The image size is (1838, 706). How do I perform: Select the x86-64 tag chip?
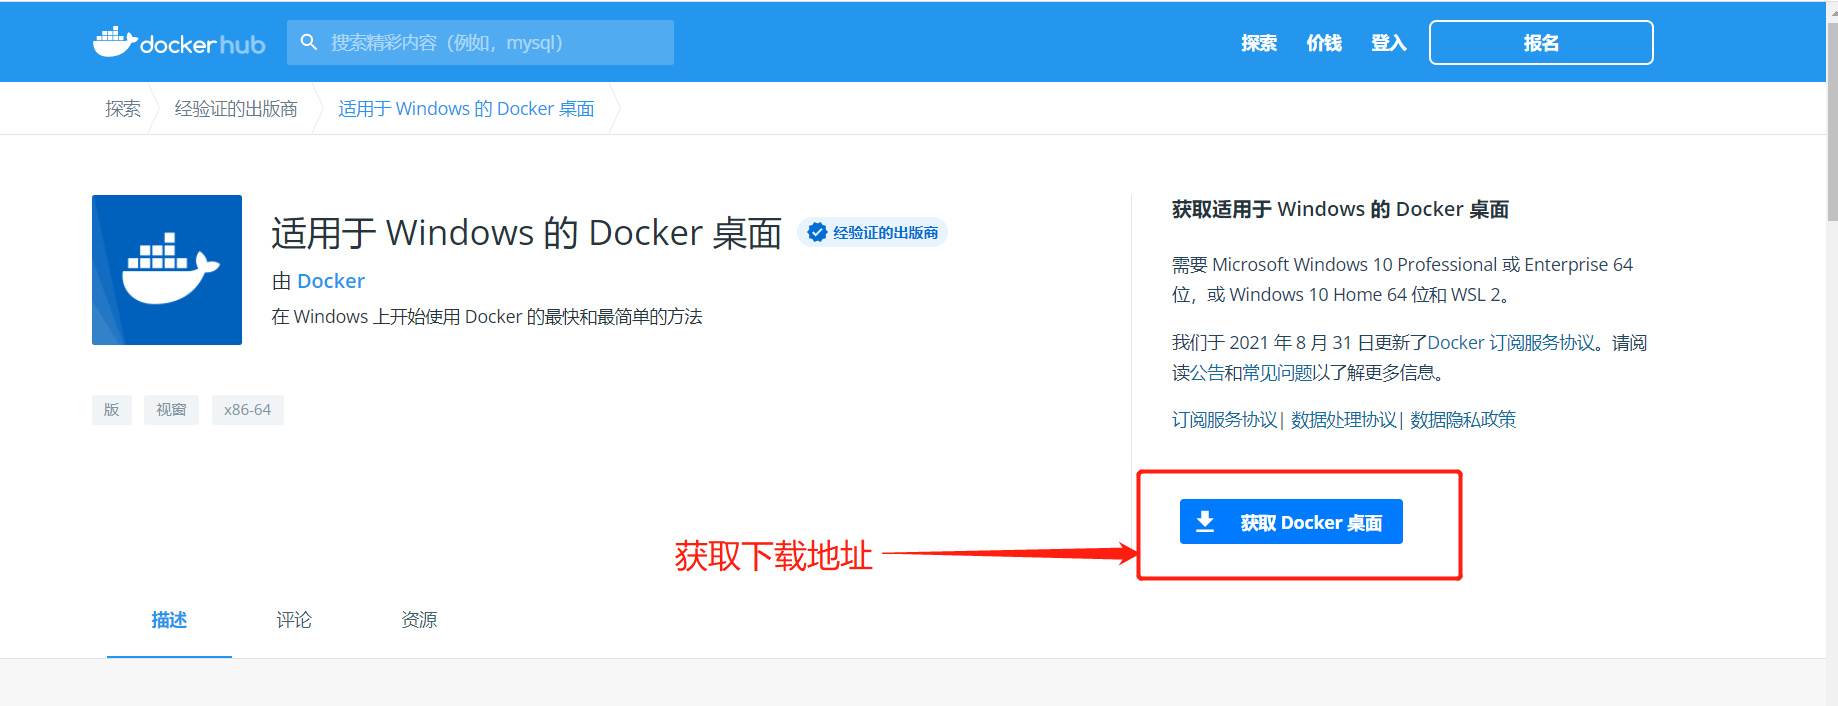(x=248, y=410)
